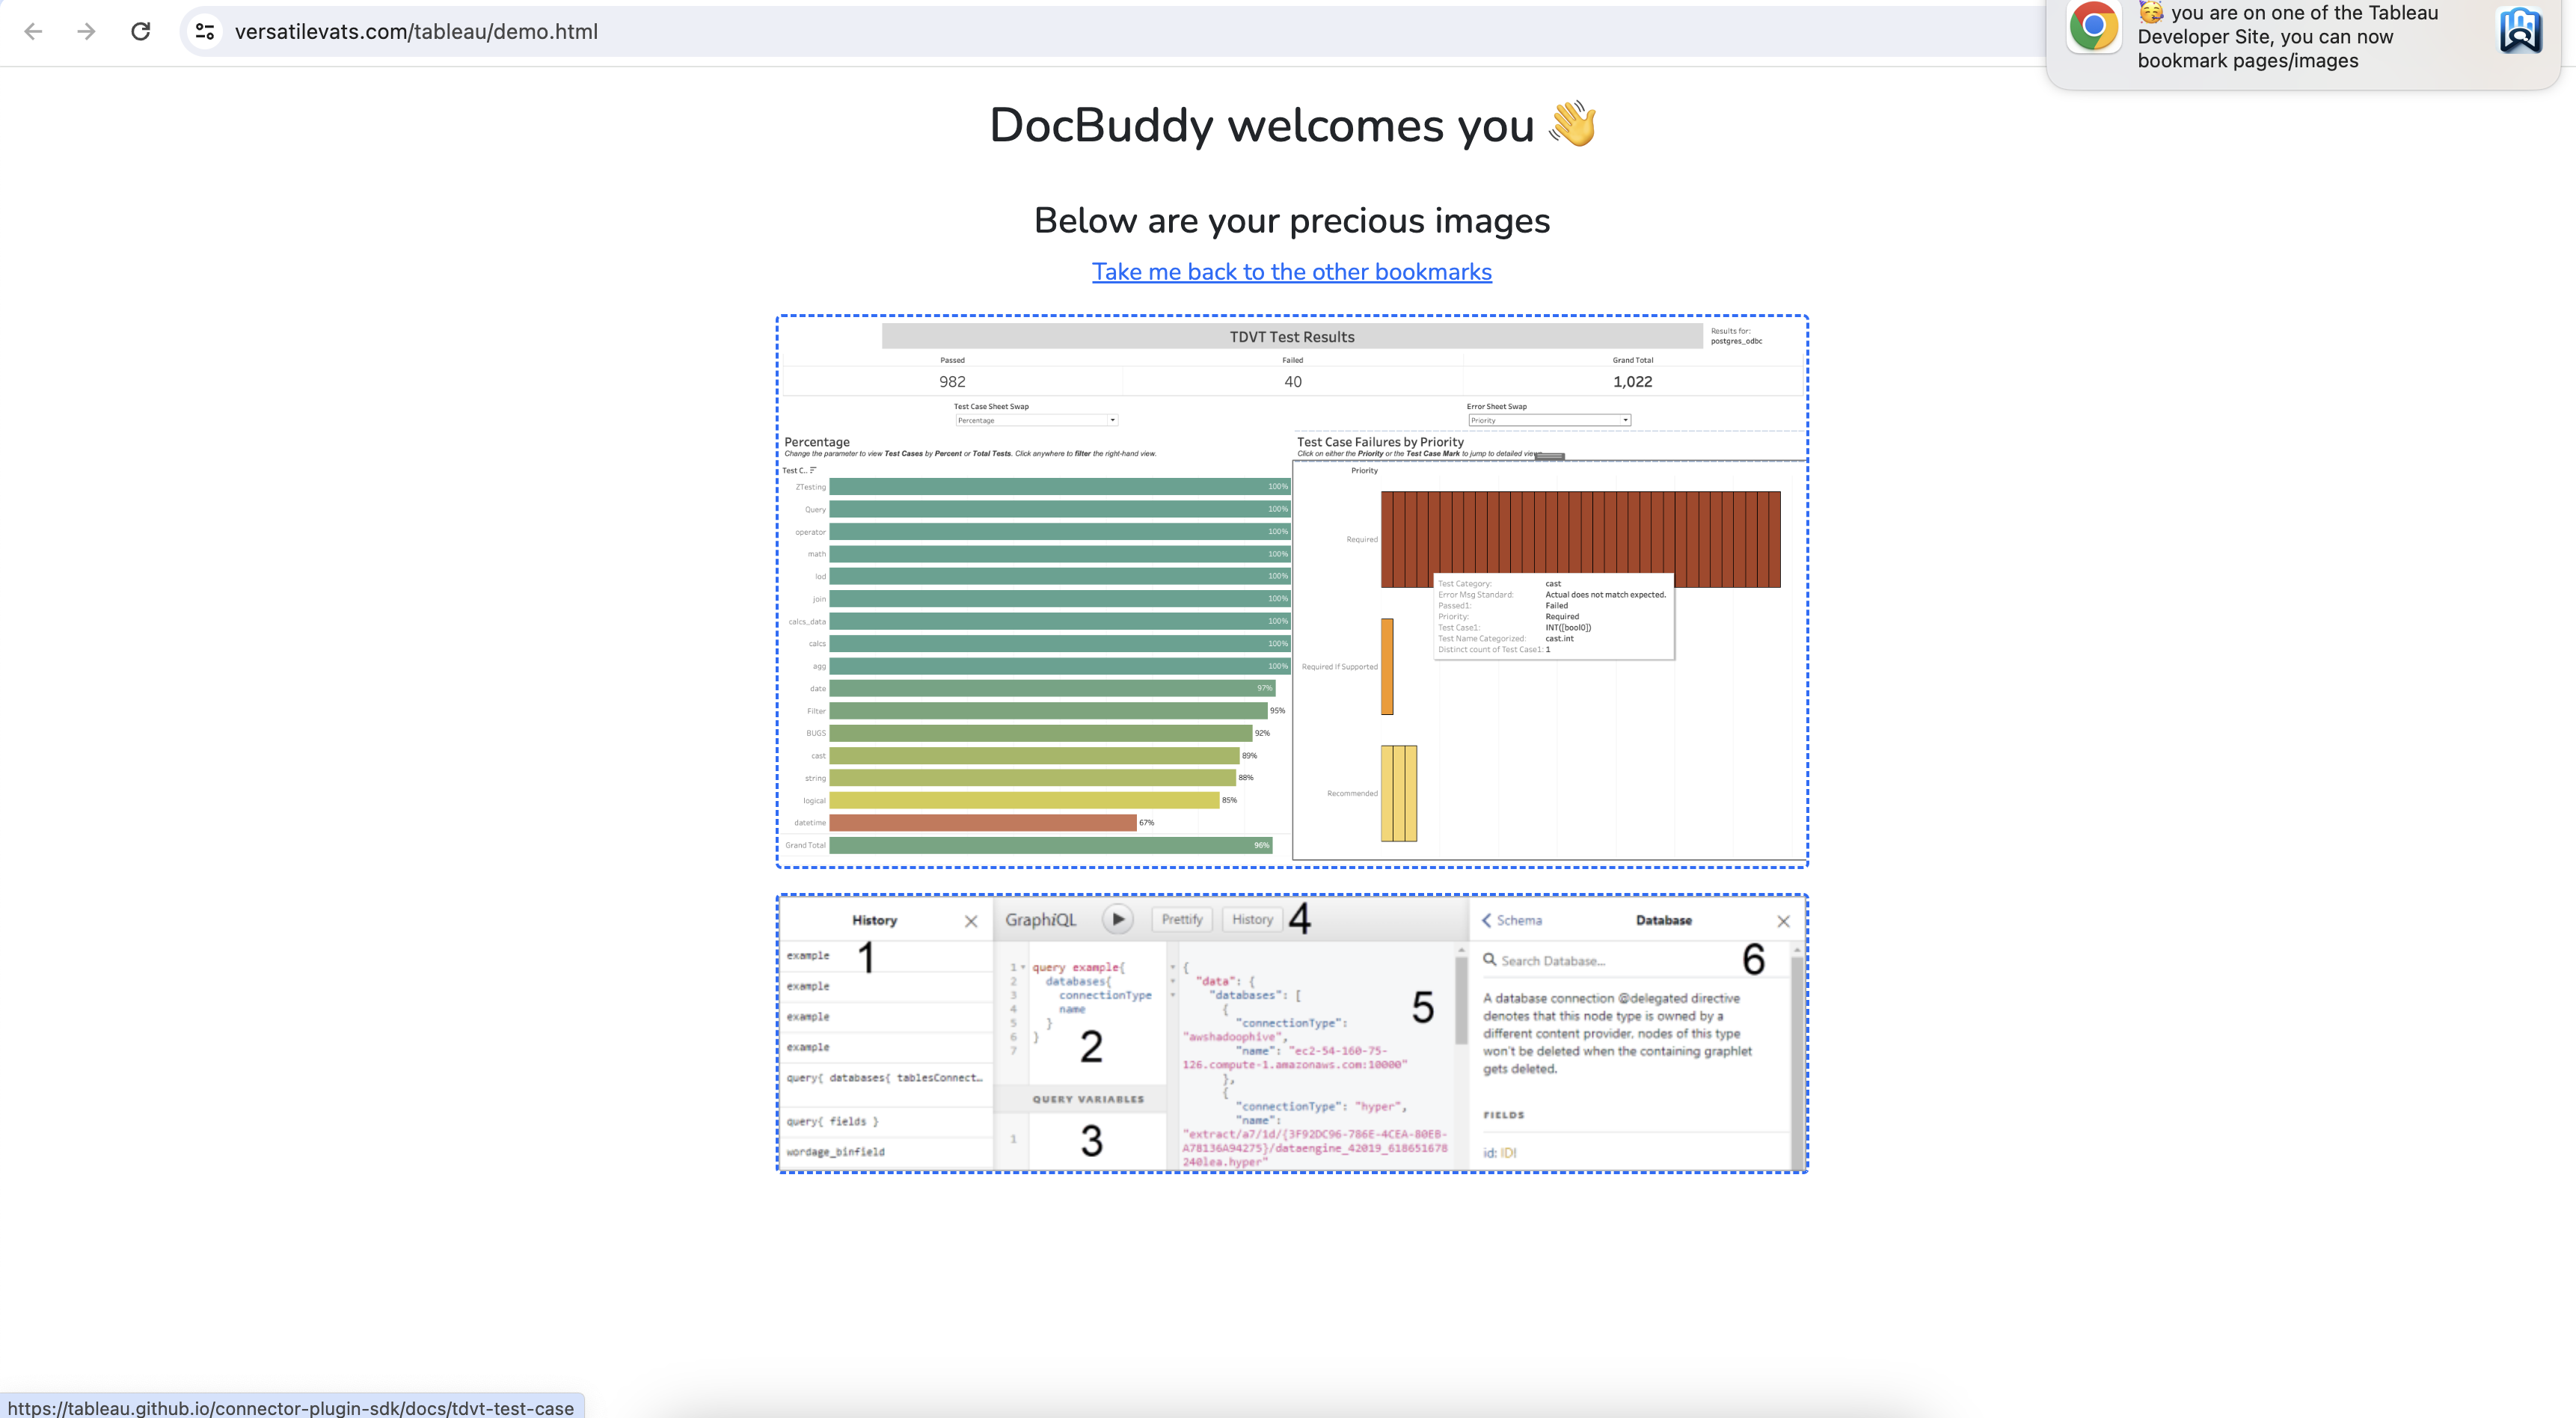Screen dimensions: 2576x1418
Task: Close the History panel with X
Action: (x=970, y=921)
